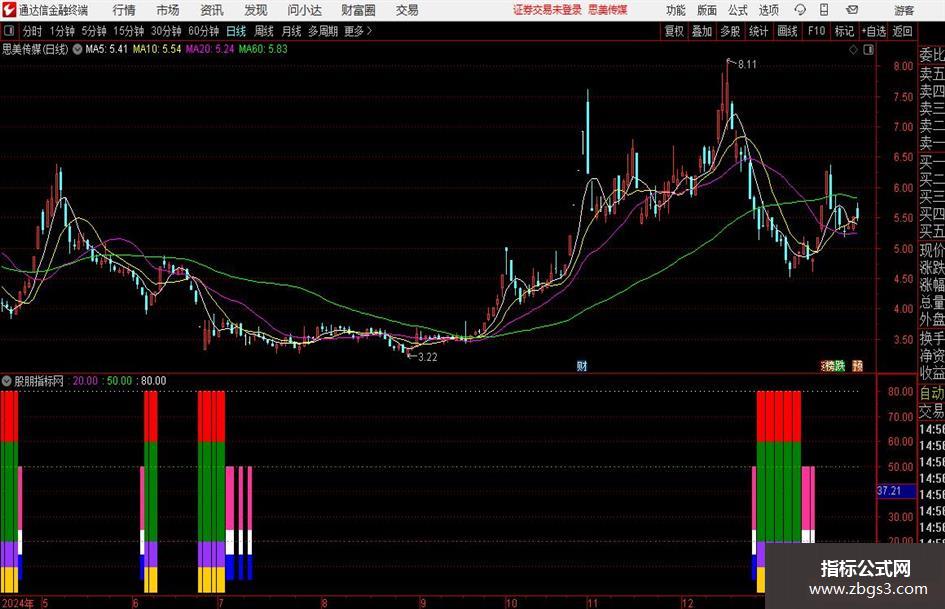945x609 pixels.
Task: Open the 选项 menu
Action: pyautogui.click(x=768, y=10)
